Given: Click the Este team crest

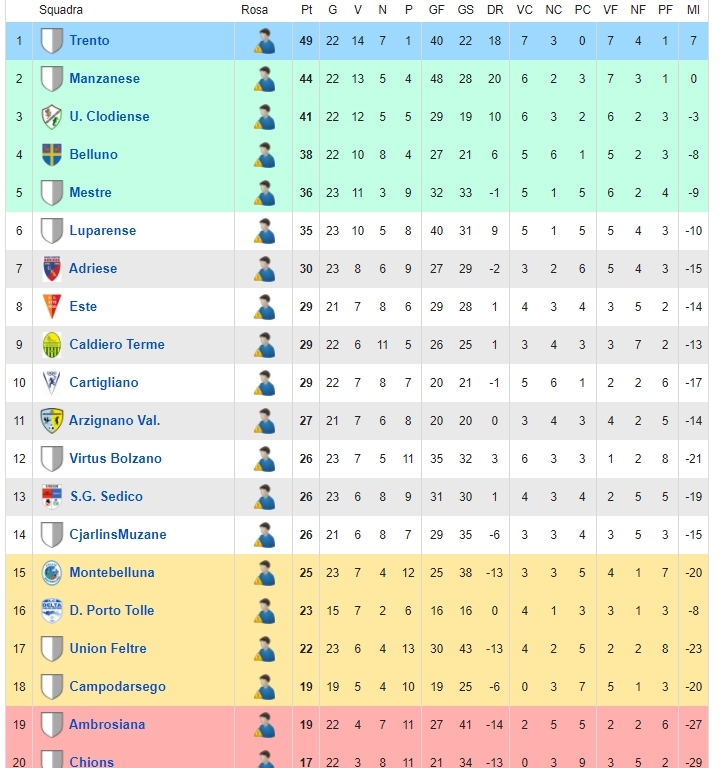Looking at the screenshot, I should (x=51, y=307).
